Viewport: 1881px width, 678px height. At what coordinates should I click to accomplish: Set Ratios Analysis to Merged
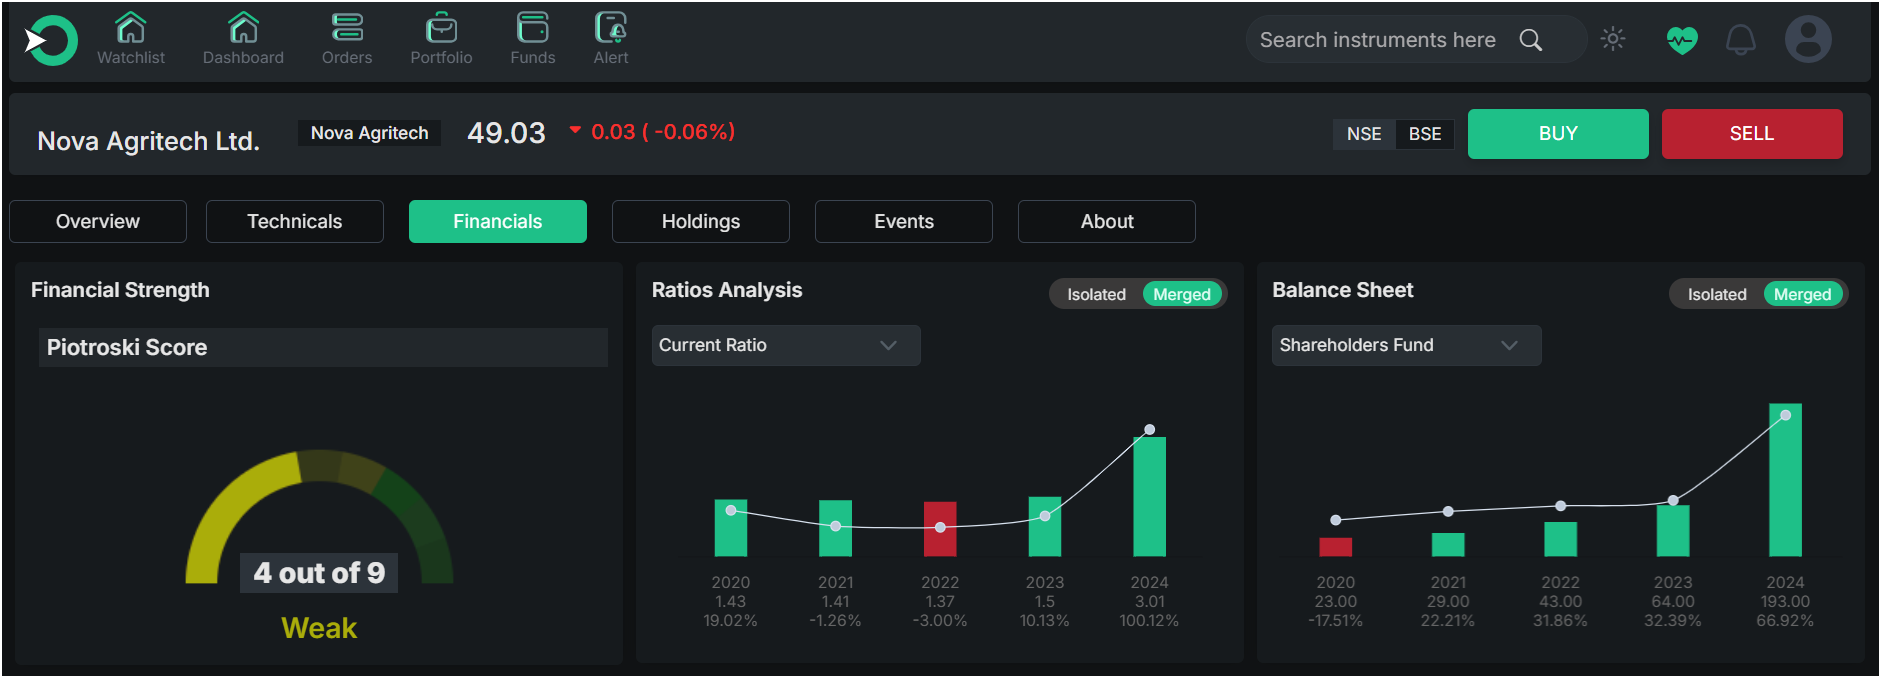coord(1182,294)
